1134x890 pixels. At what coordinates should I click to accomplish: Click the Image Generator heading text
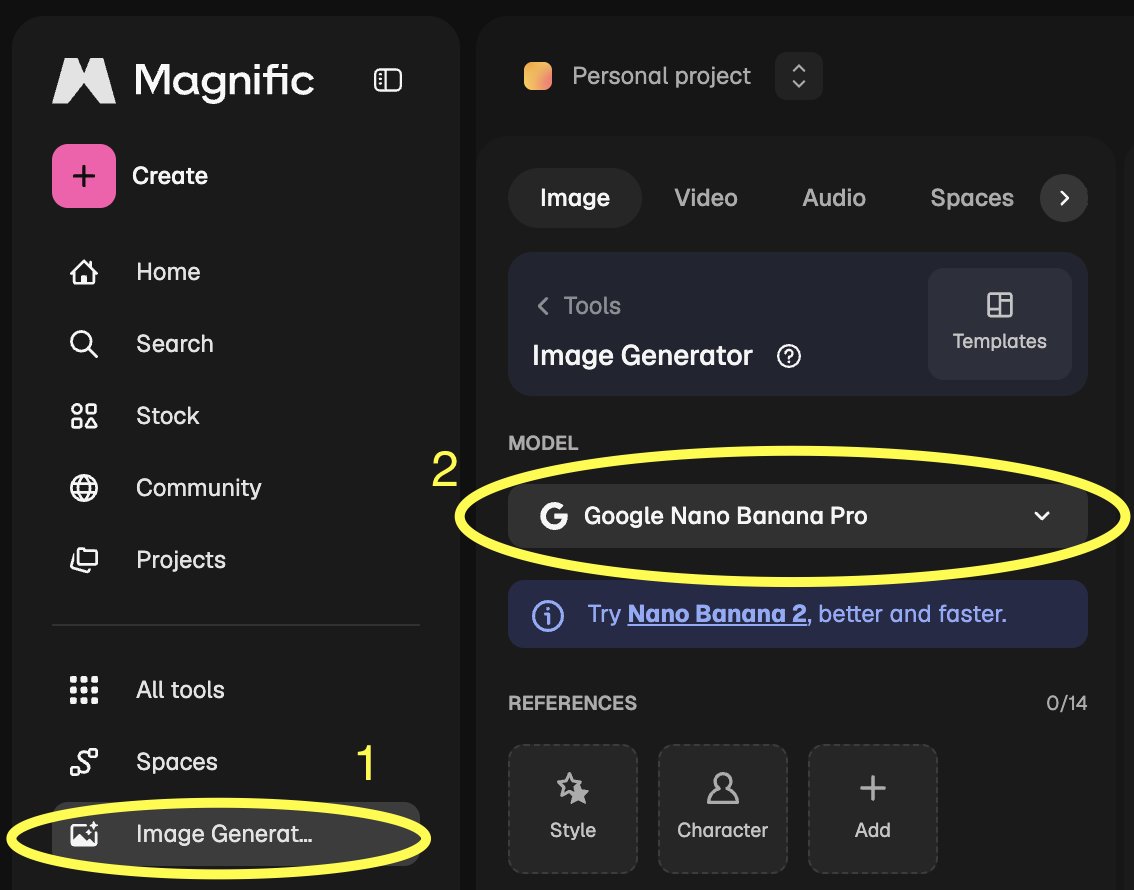coord(642,356)
